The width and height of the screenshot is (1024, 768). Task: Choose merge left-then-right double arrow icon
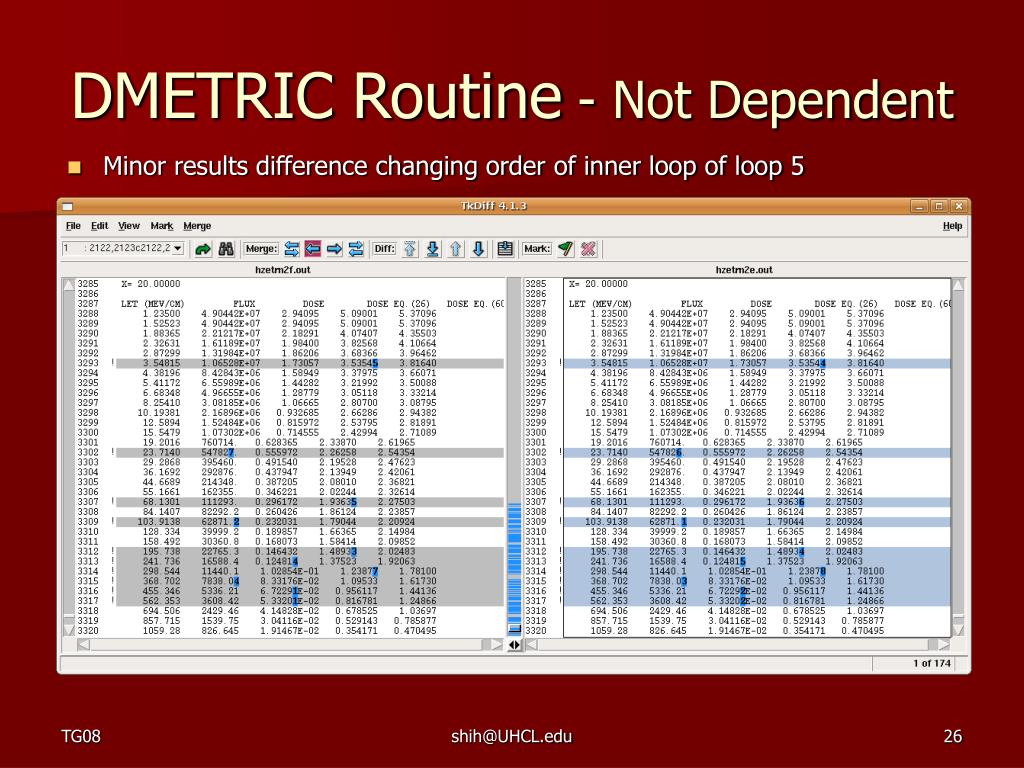pos(292,249)
